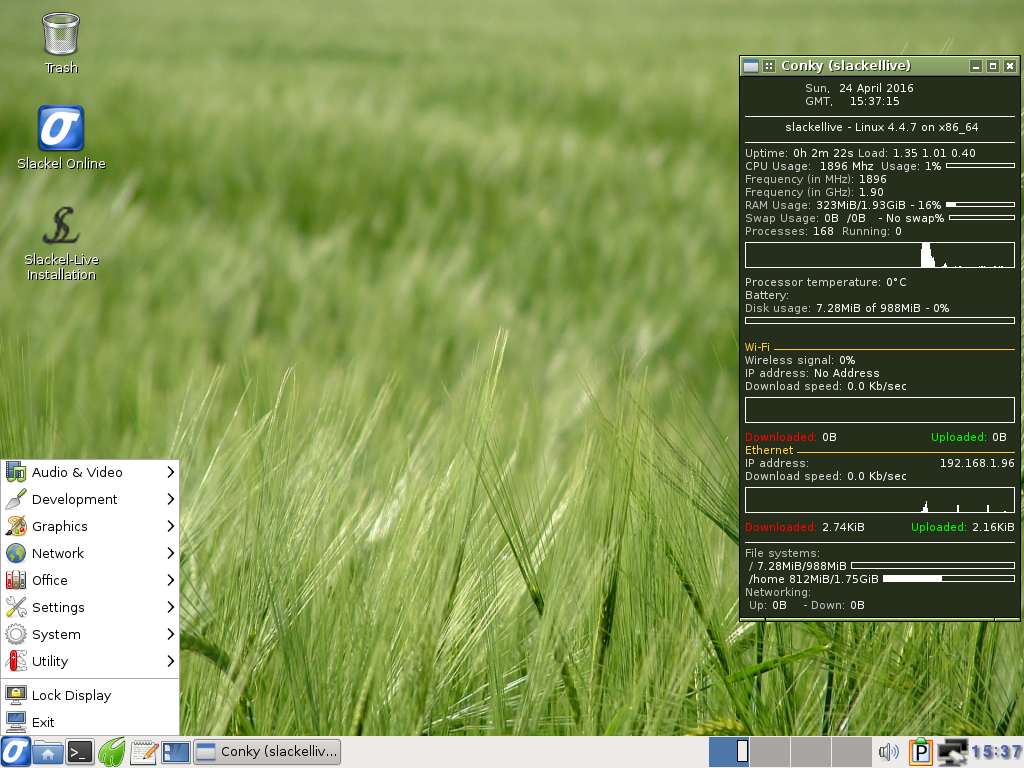Close the Conky window
The height and width of the screenshot is (768, 1024).
click(1010, 66)
